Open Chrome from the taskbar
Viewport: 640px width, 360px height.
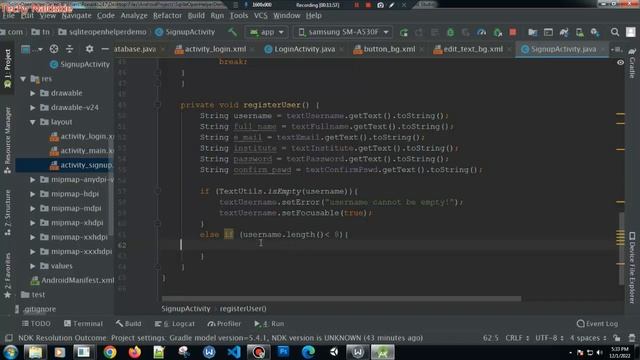(110, 352)
